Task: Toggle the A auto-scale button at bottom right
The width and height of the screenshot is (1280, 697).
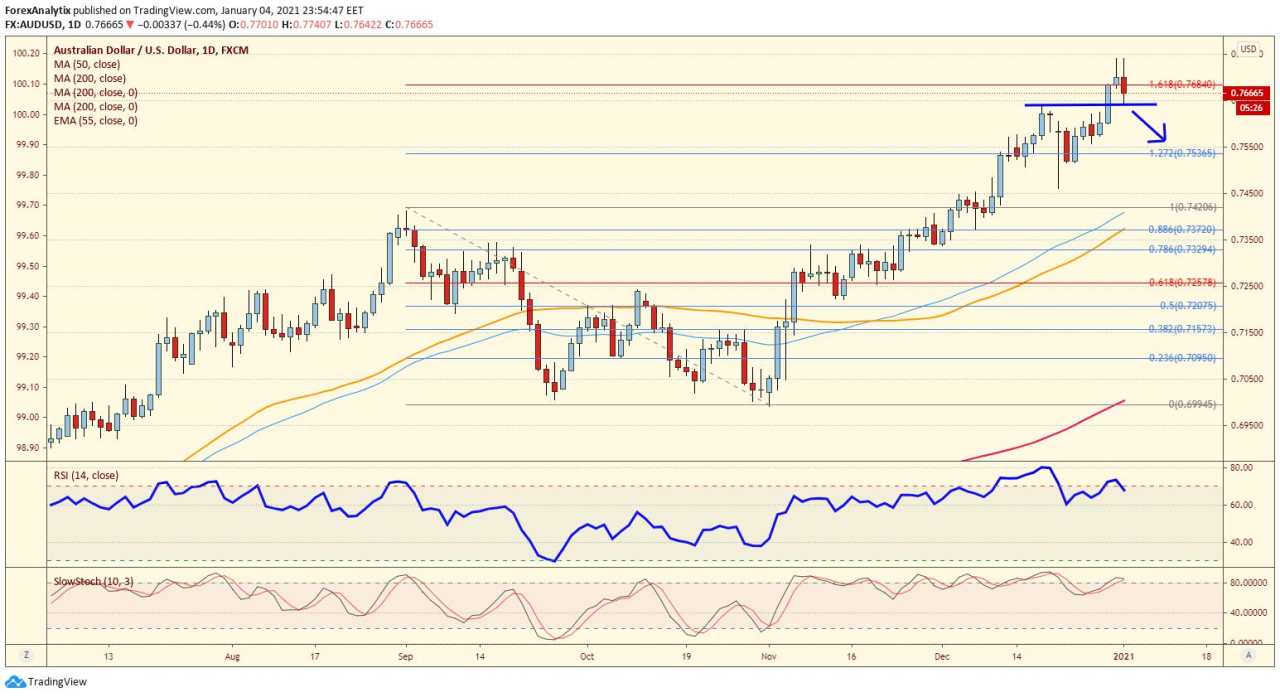Action: (1249, 654)
